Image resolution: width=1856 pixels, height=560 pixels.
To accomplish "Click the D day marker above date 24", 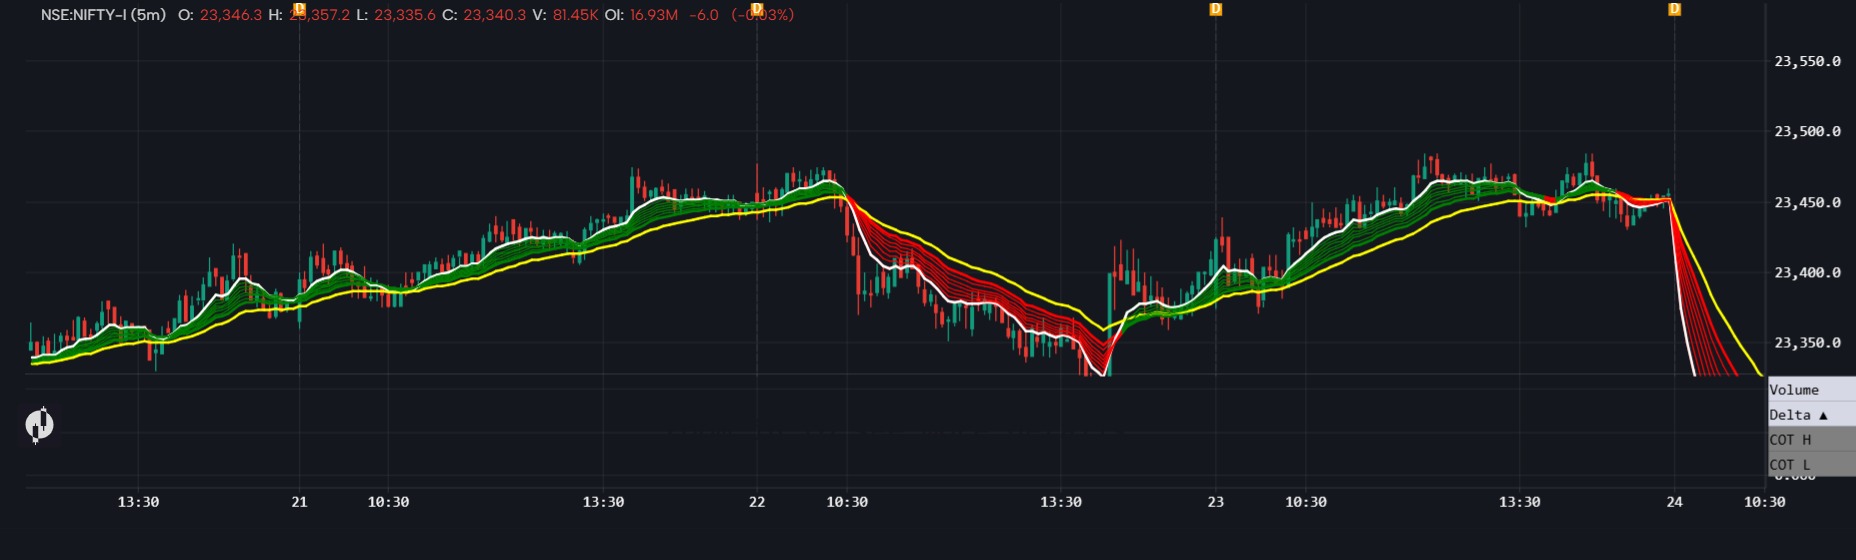I will [x=1675, y=9].
